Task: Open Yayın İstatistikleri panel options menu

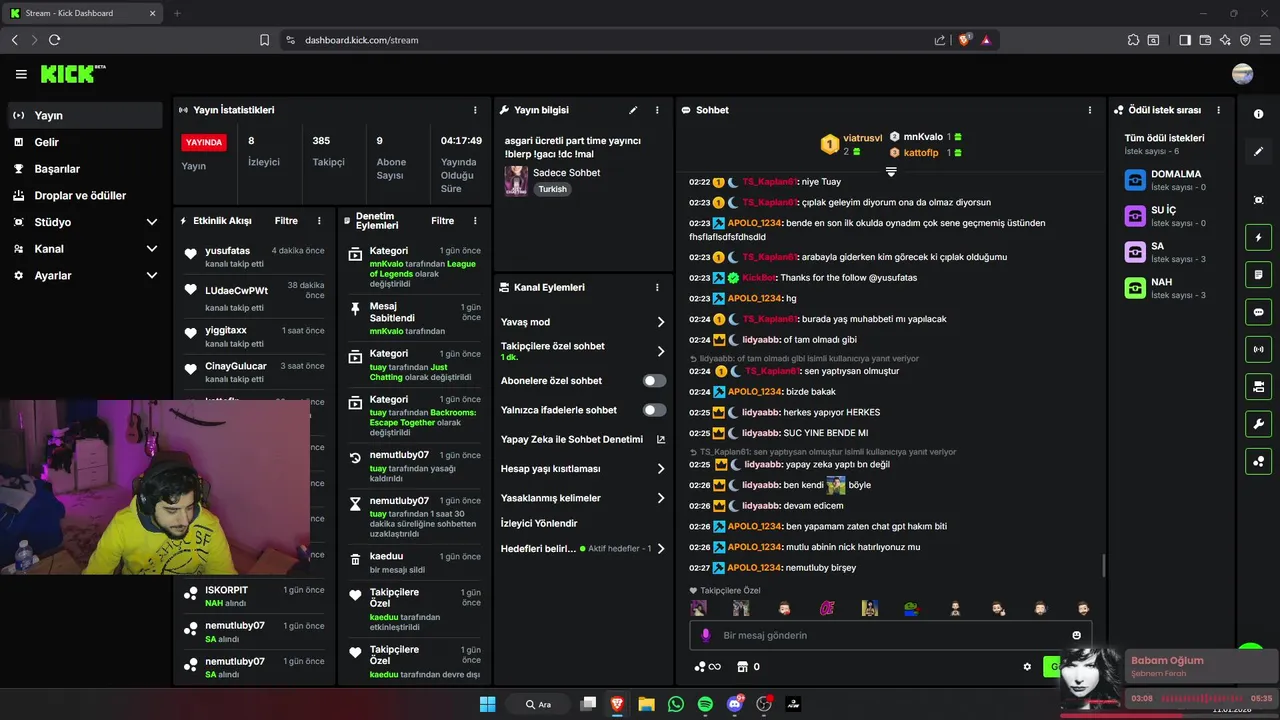Action: pyautogui.click(x=475, y=110)
